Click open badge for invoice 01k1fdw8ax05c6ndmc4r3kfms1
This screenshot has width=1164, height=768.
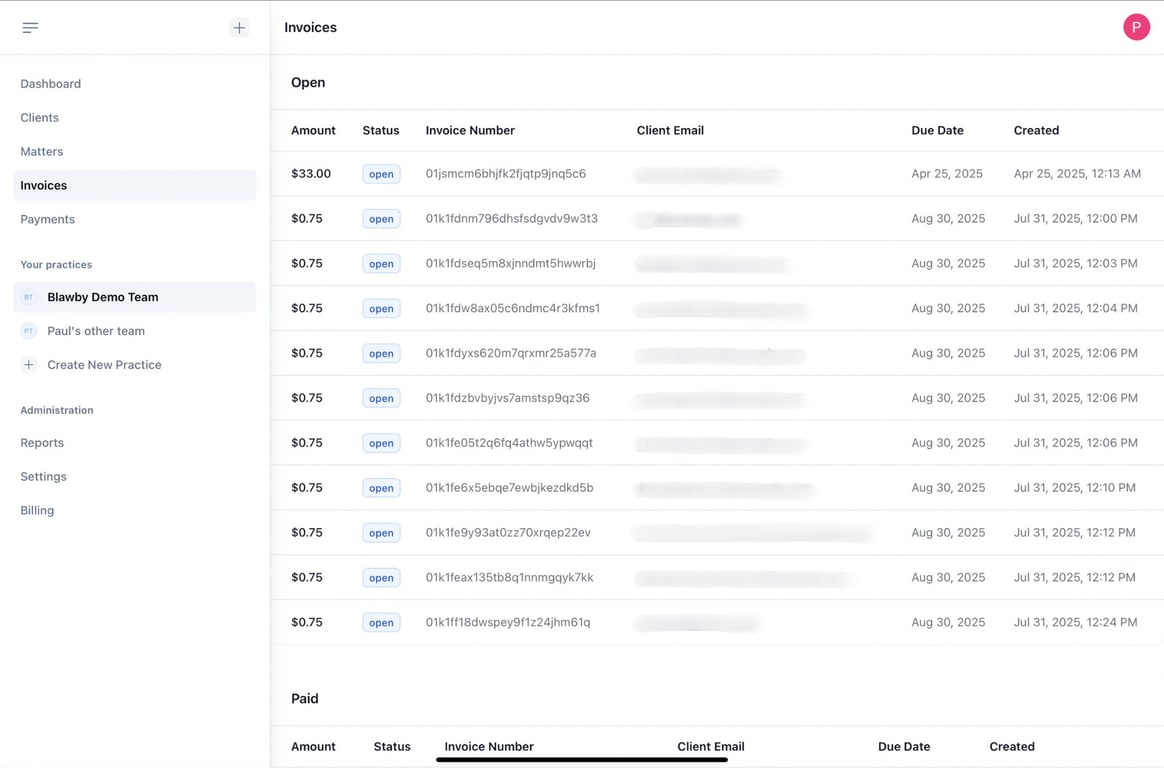point(381,309)
